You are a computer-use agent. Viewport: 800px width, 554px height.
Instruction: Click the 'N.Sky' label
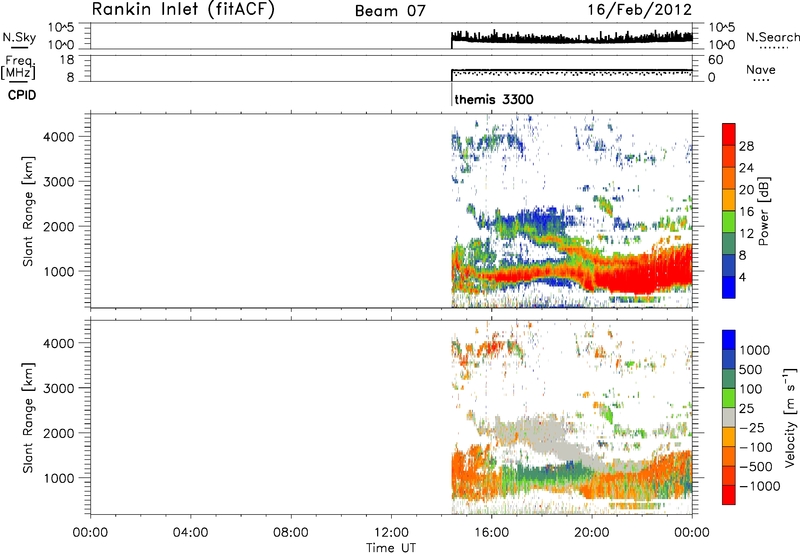pos(19,38)
